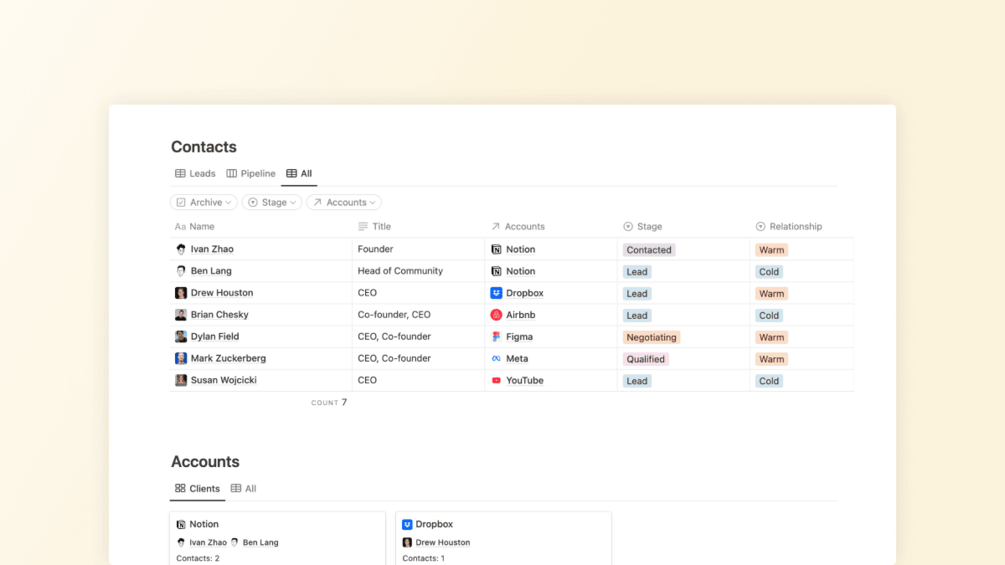This screenshot has height=565, width=1005.
Task: Click the Relationship column header
Action: (x=789, y=227)
